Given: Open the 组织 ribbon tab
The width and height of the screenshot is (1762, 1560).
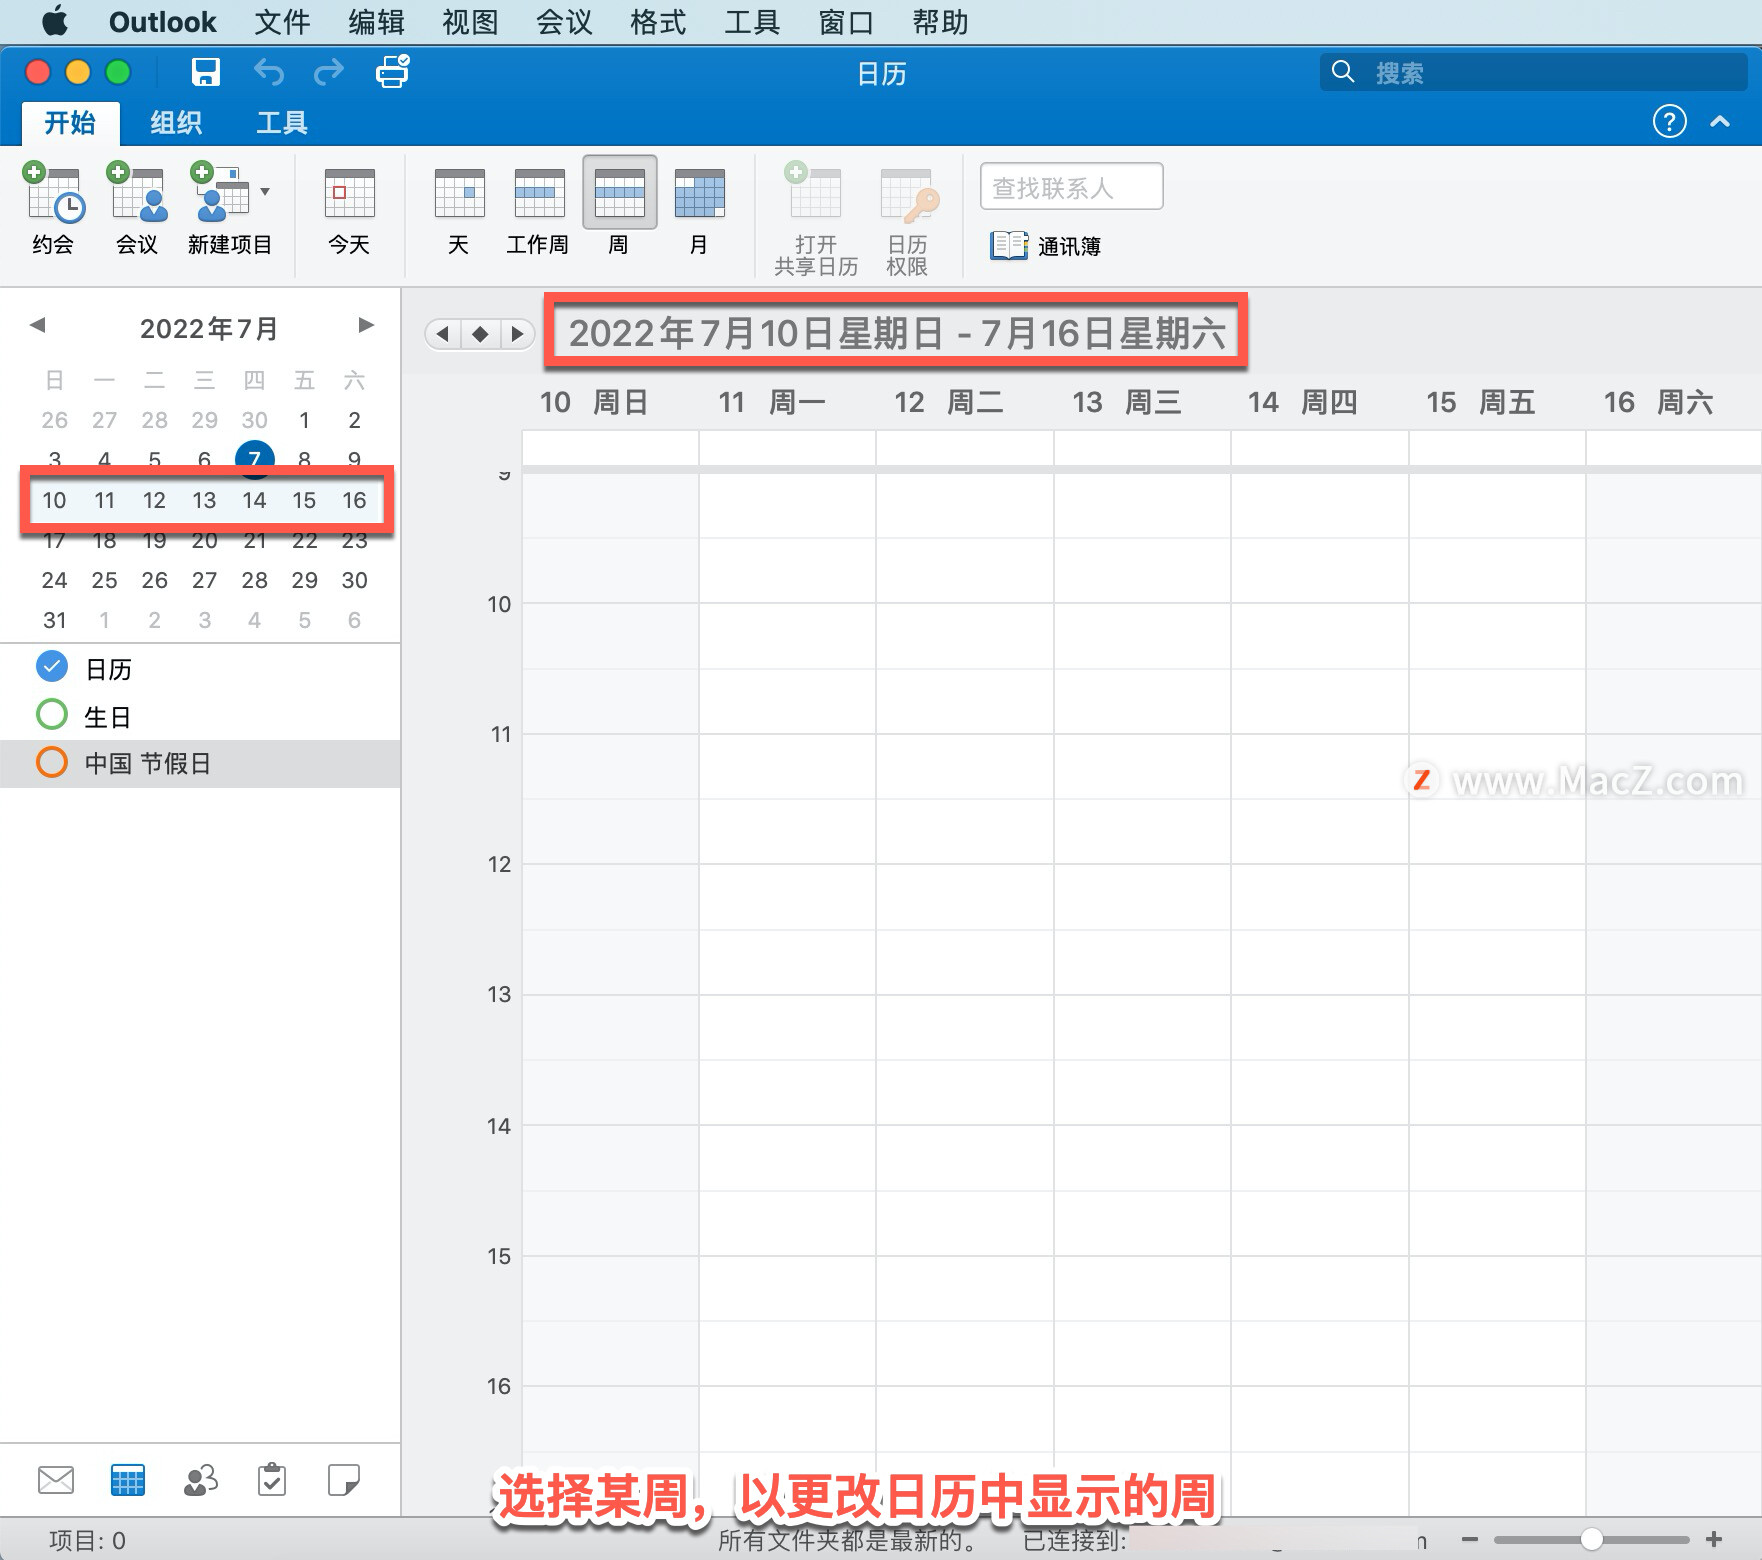Looking at the screenshot, I should tap(176, 122).
